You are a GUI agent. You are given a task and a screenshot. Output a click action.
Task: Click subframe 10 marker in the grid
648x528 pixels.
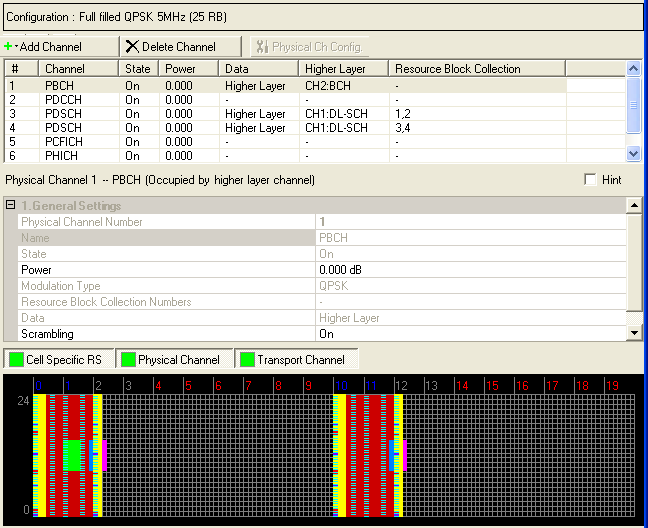pyautogui.click(x=341, y=385)
